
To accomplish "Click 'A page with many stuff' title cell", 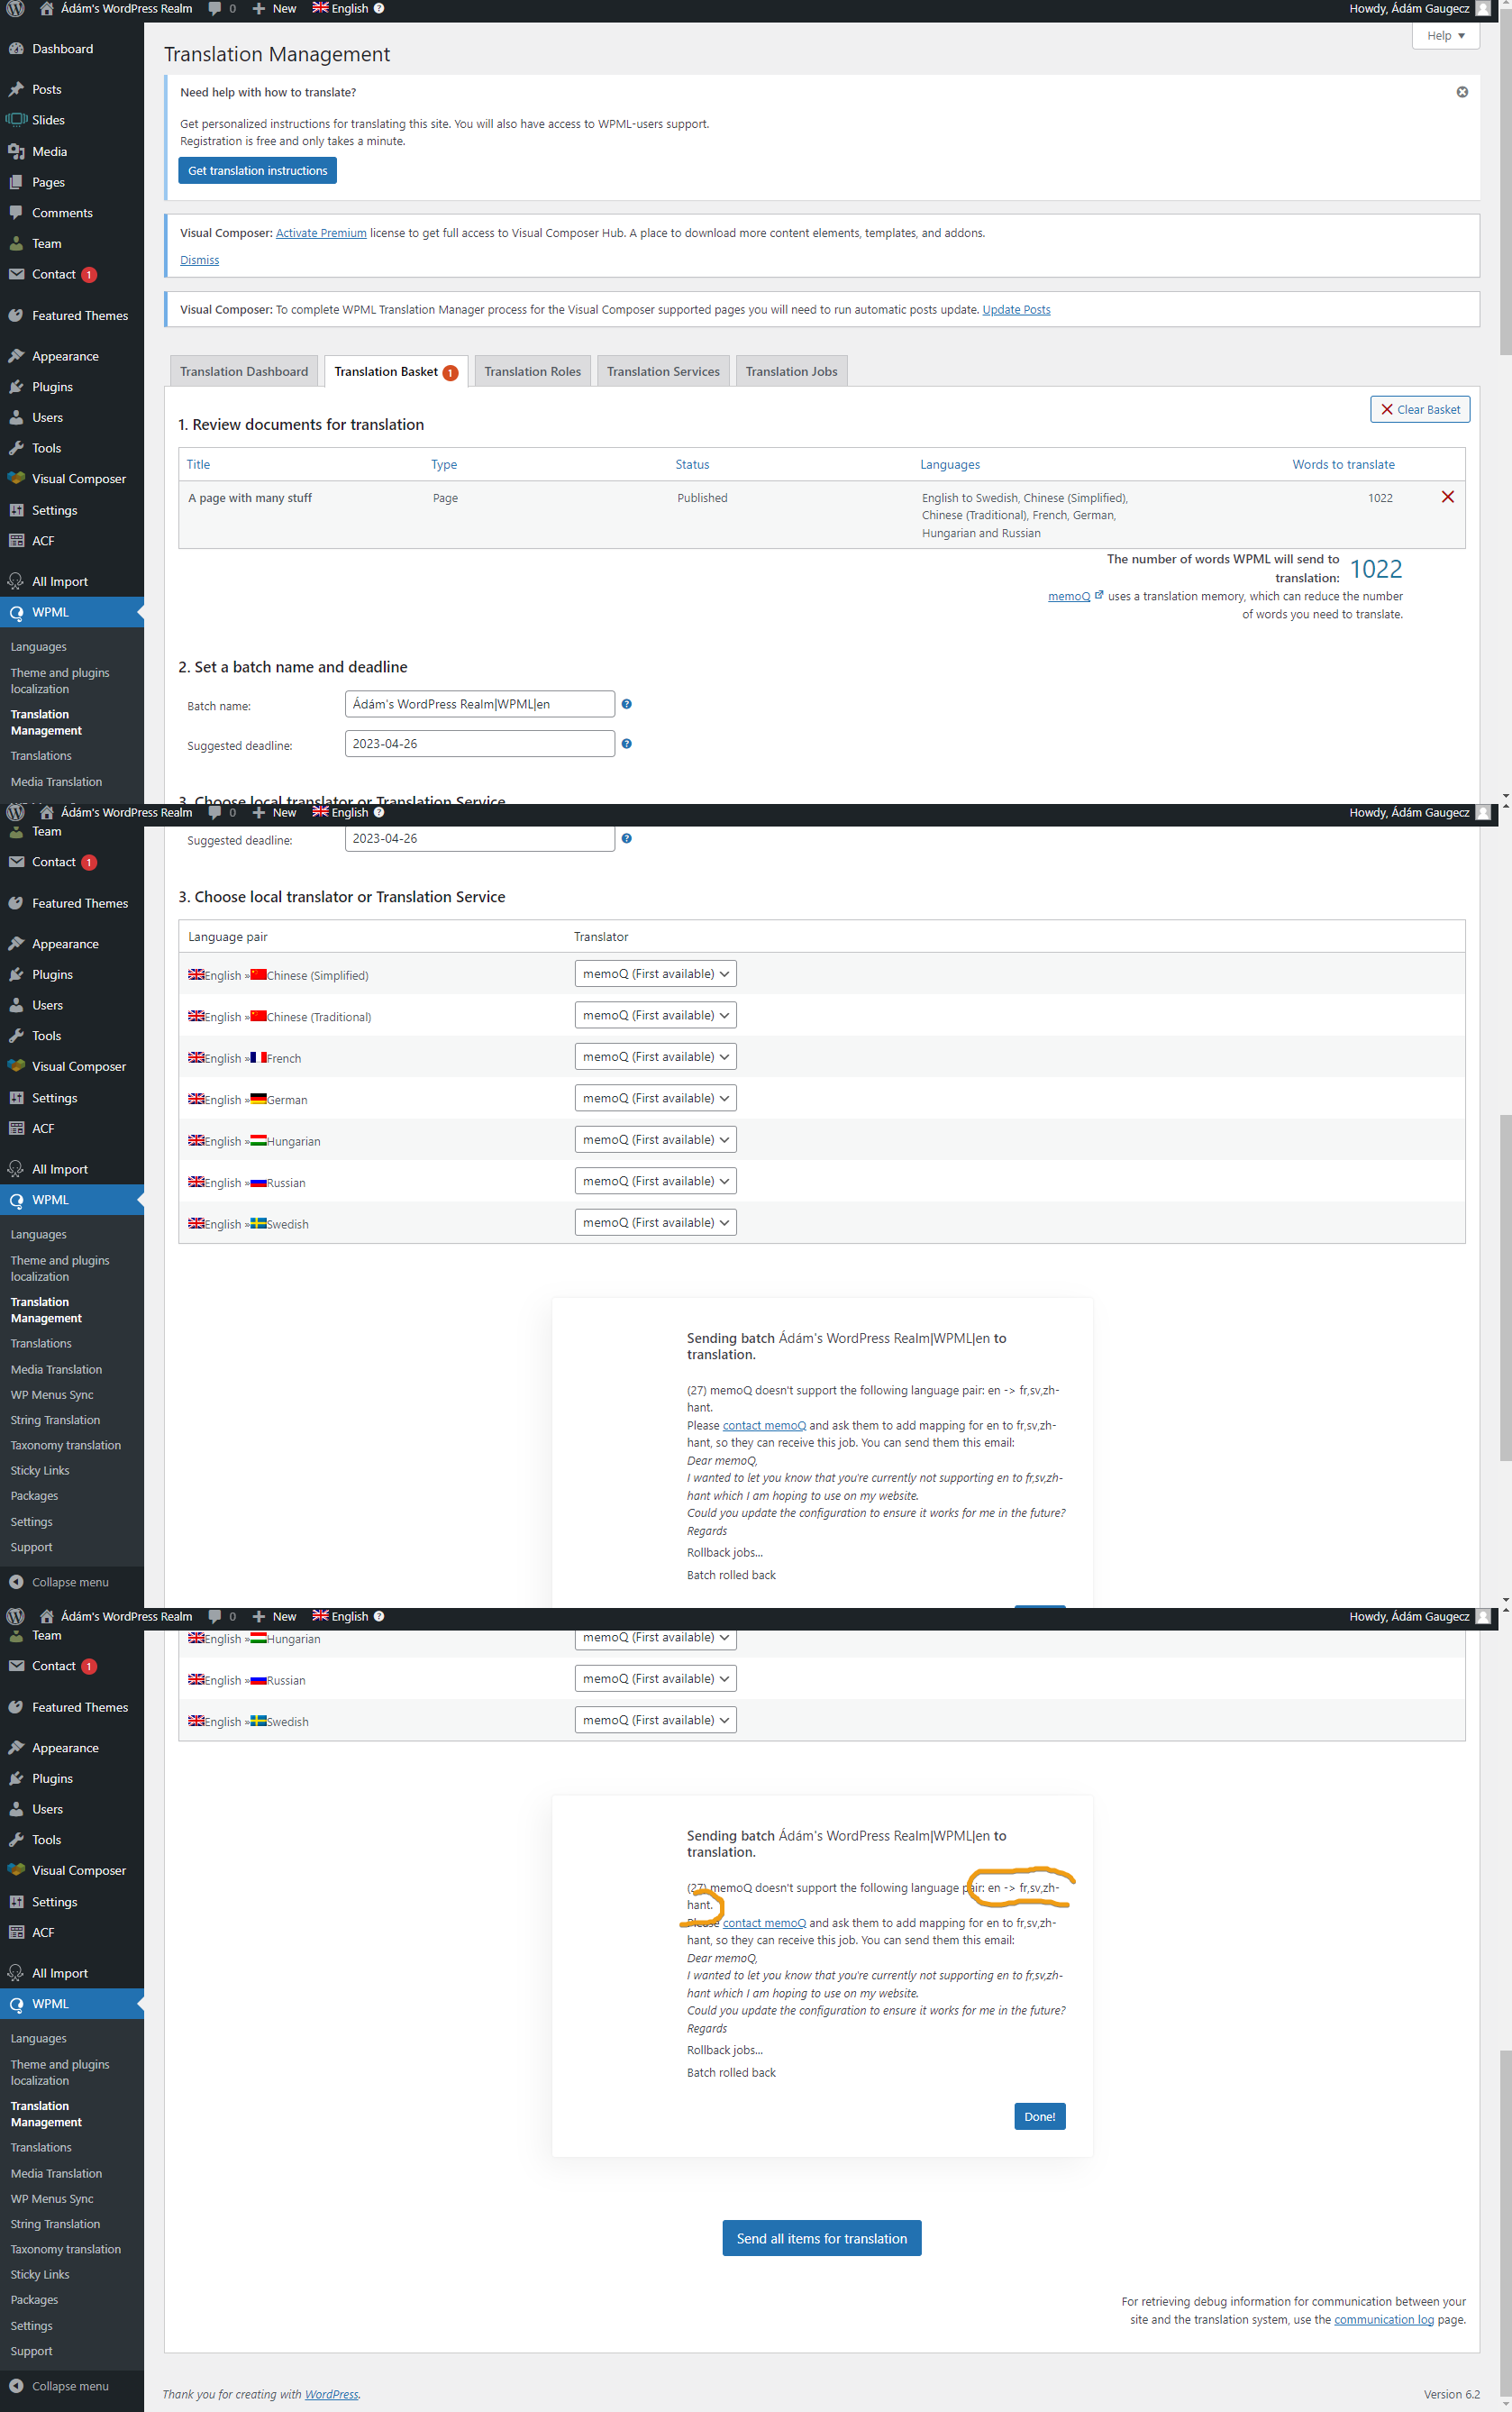I will tap(250, 498).
